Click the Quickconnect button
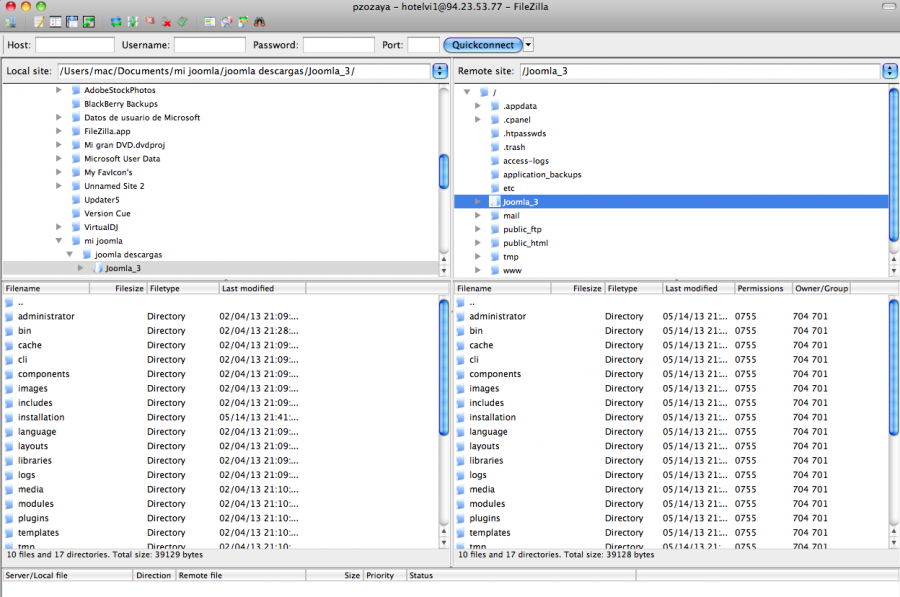This screenshot has height=597, width=900. pos(483,45)
